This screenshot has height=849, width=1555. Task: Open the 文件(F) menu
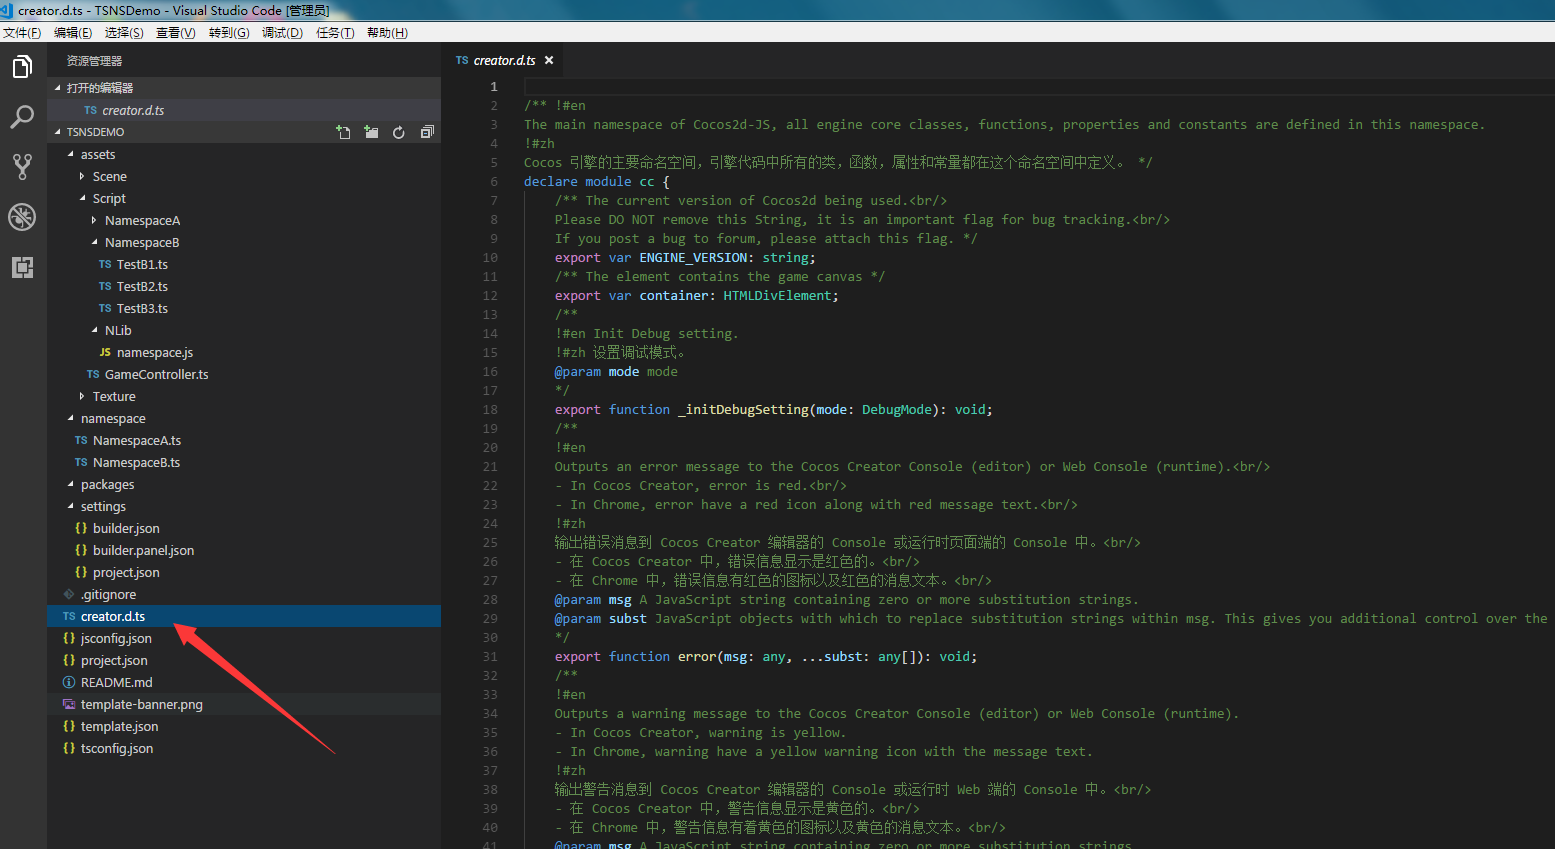coord(22,33)
